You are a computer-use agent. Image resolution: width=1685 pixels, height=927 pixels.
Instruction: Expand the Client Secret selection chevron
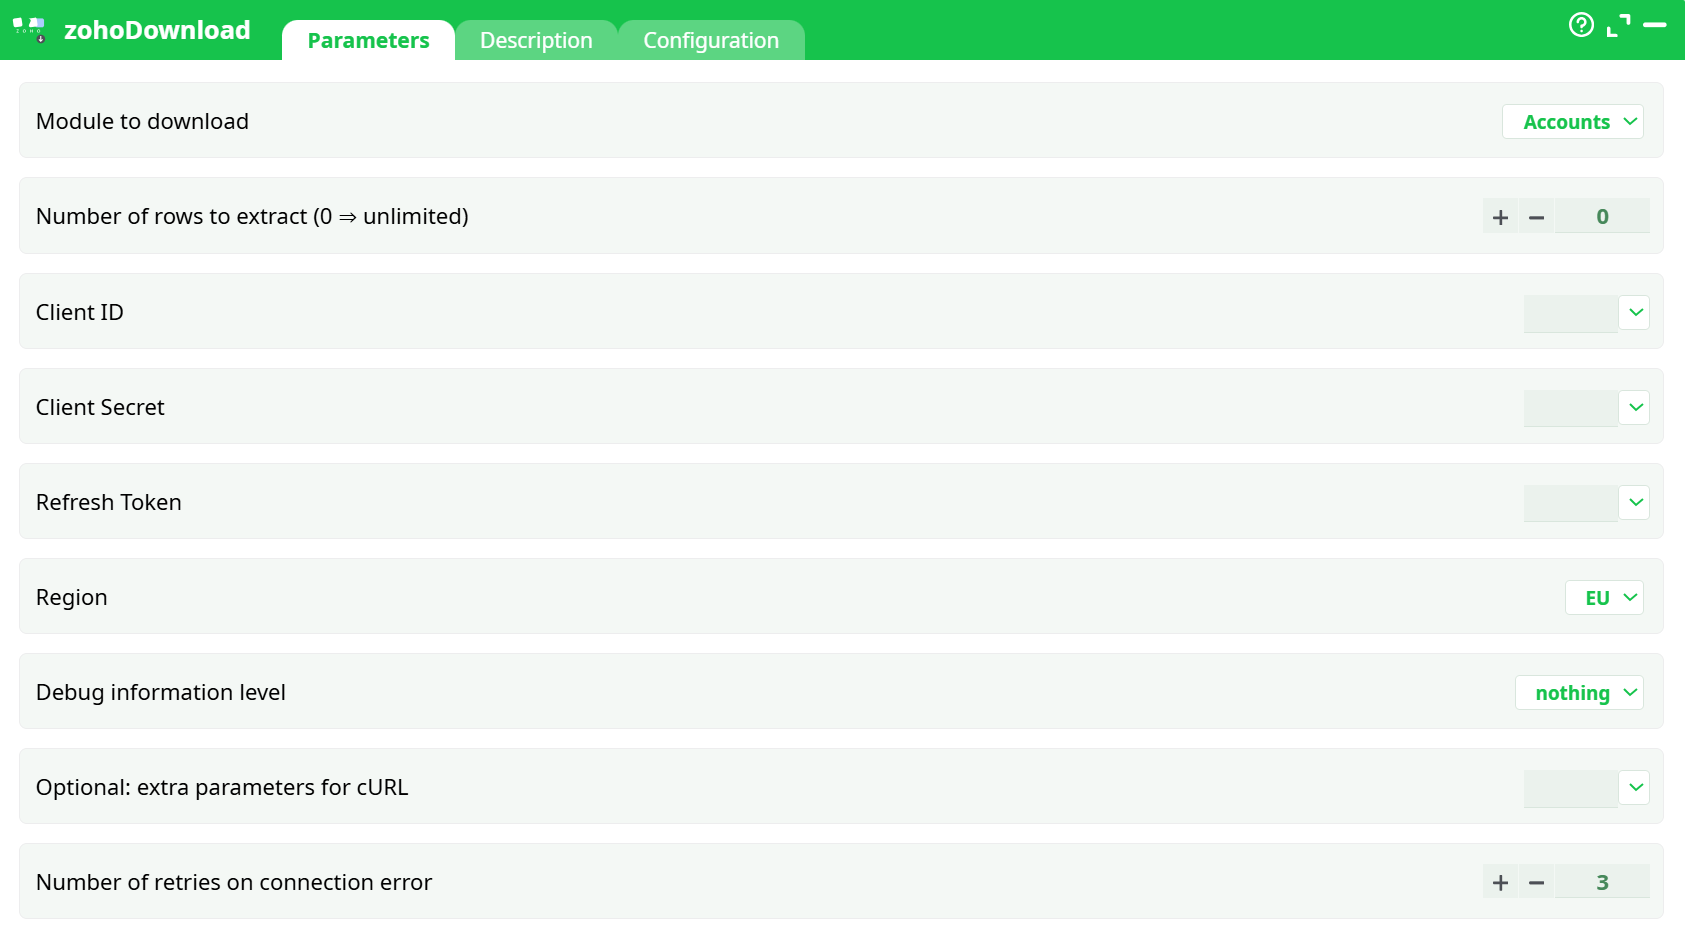[1635, 407]
